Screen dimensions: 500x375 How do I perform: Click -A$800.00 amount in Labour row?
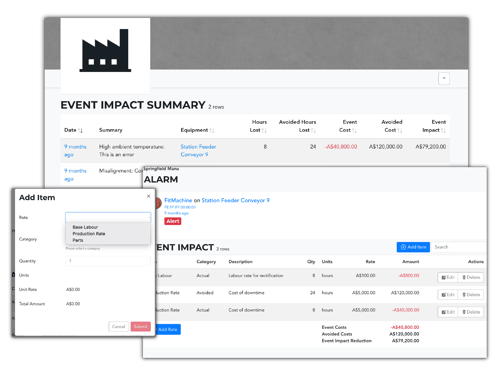click(x=409, y=276)
